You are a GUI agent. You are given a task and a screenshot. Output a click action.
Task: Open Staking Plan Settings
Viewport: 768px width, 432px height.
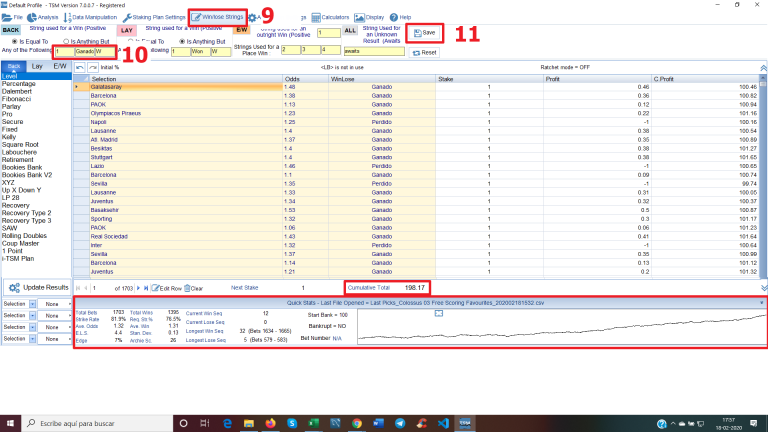(154, 17)
